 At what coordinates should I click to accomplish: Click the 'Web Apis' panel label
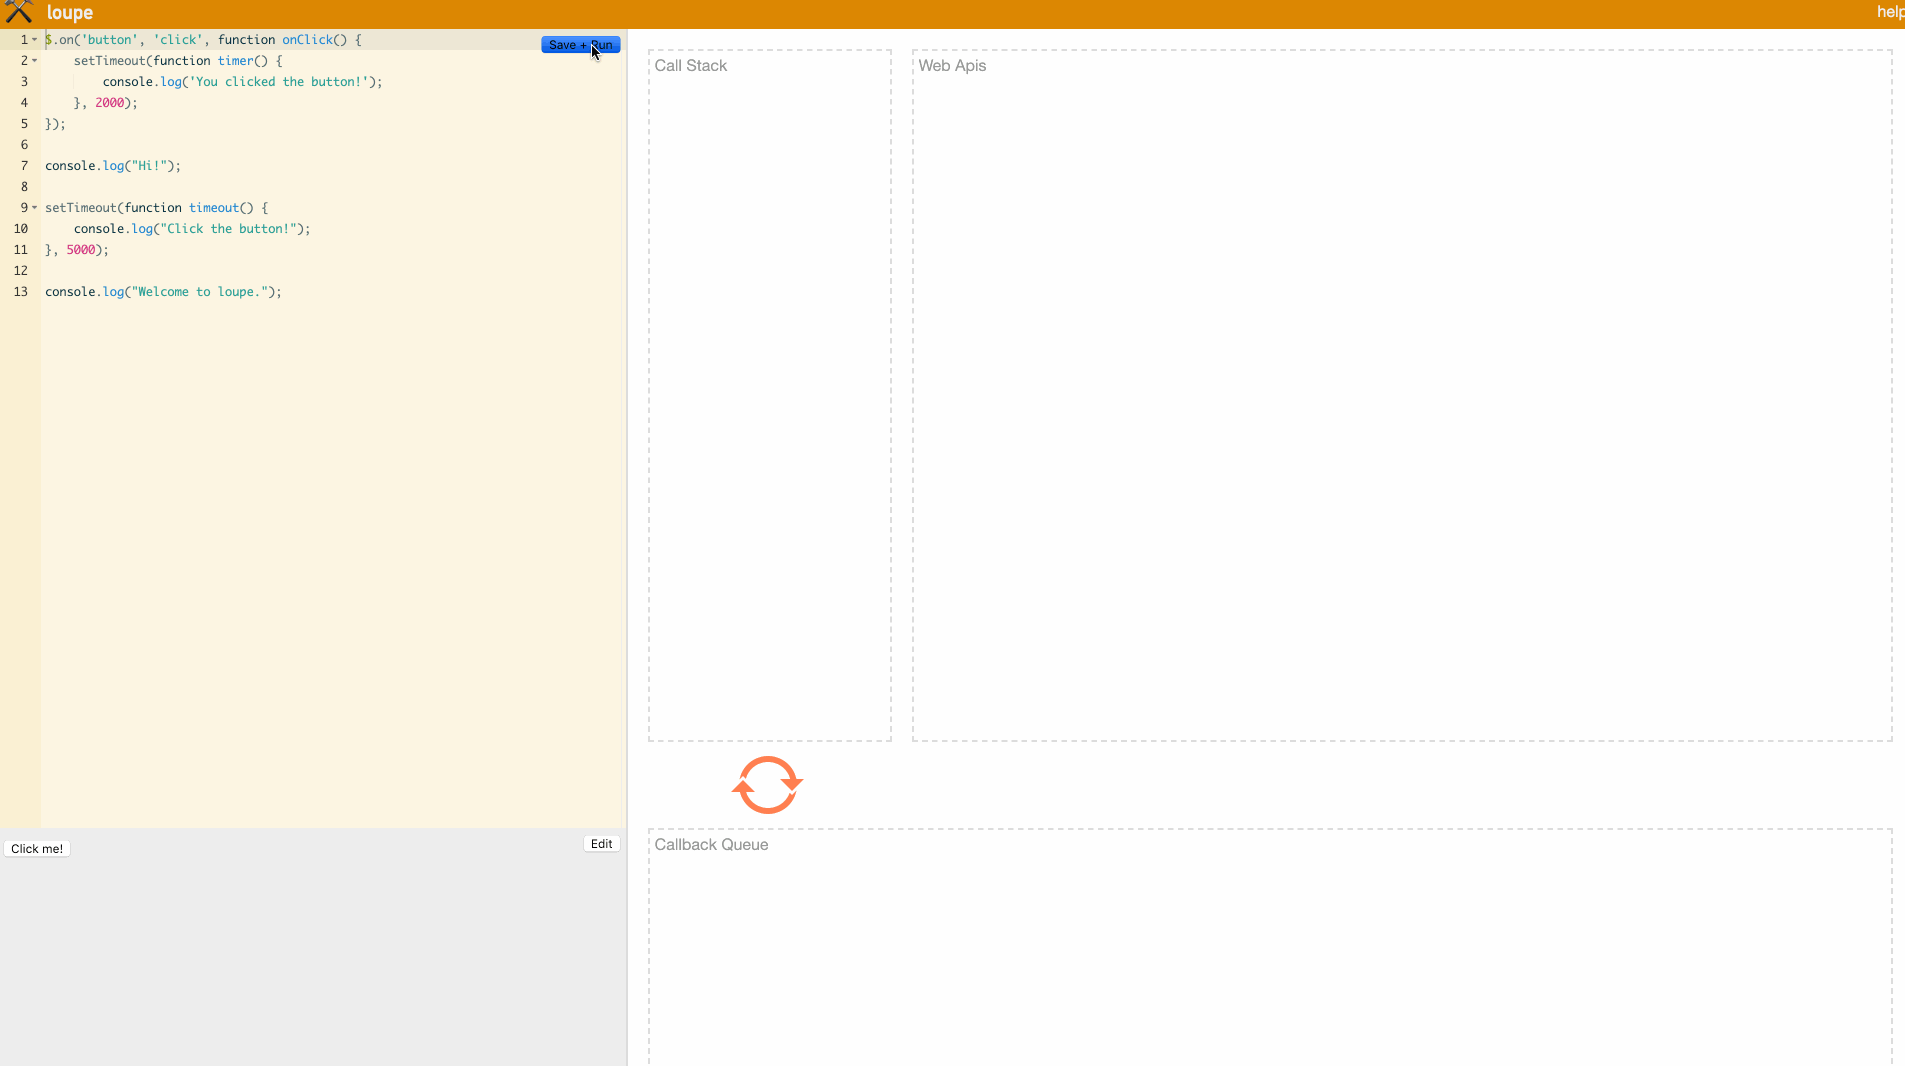click(952, 66)
